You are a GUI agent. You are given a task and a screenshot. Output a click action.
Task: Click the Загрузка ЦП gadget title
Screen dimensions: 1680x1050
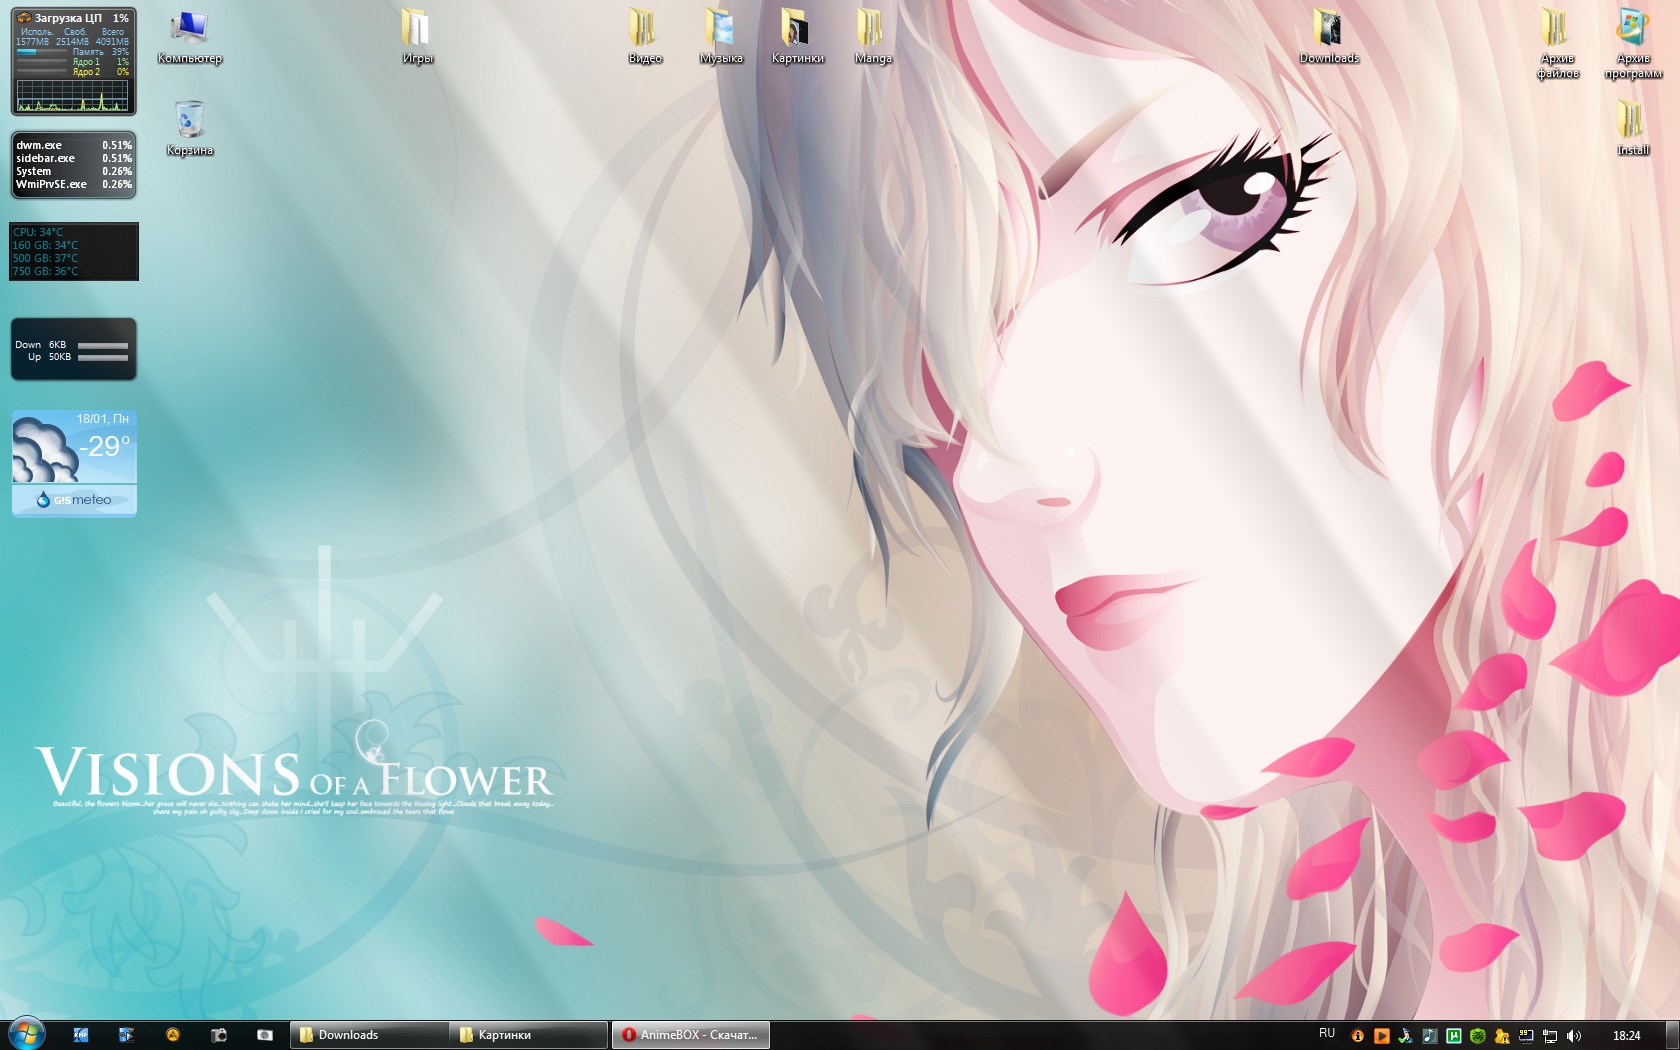tap(68, 18)
